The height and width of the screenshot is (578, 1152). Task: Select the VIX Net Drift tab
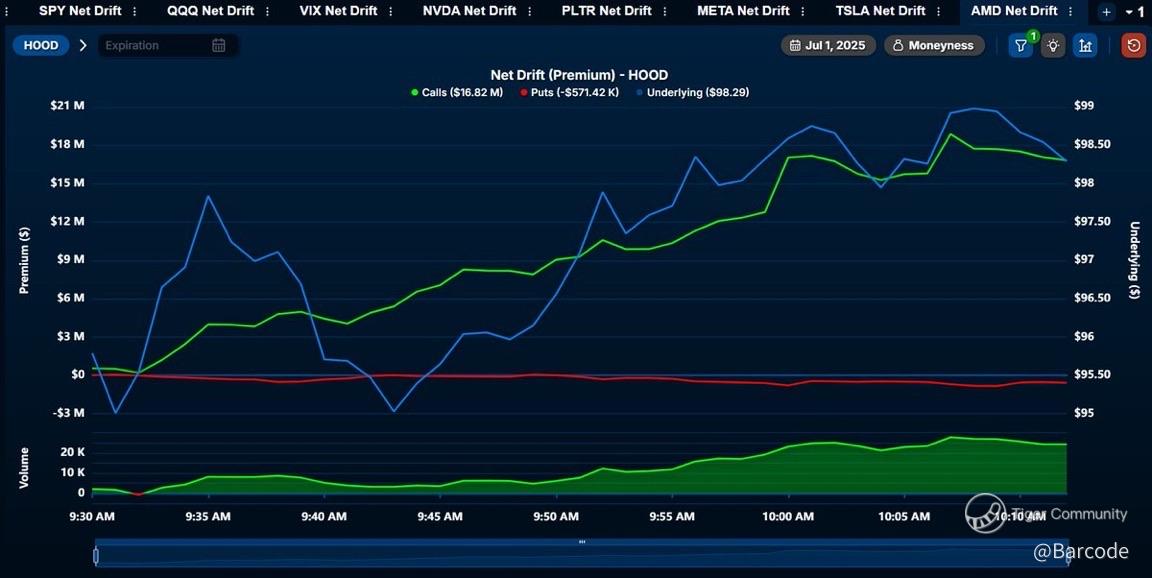(337, 11)
